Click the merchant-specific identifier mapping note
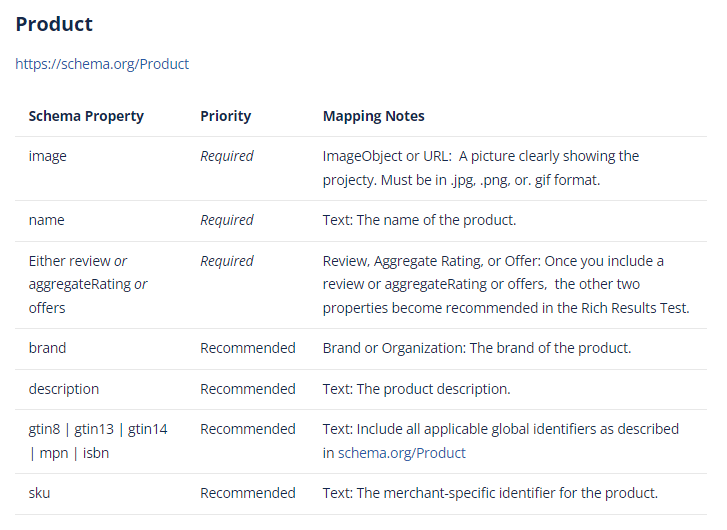This screenshot has width=727, height=530. (490, 492)
